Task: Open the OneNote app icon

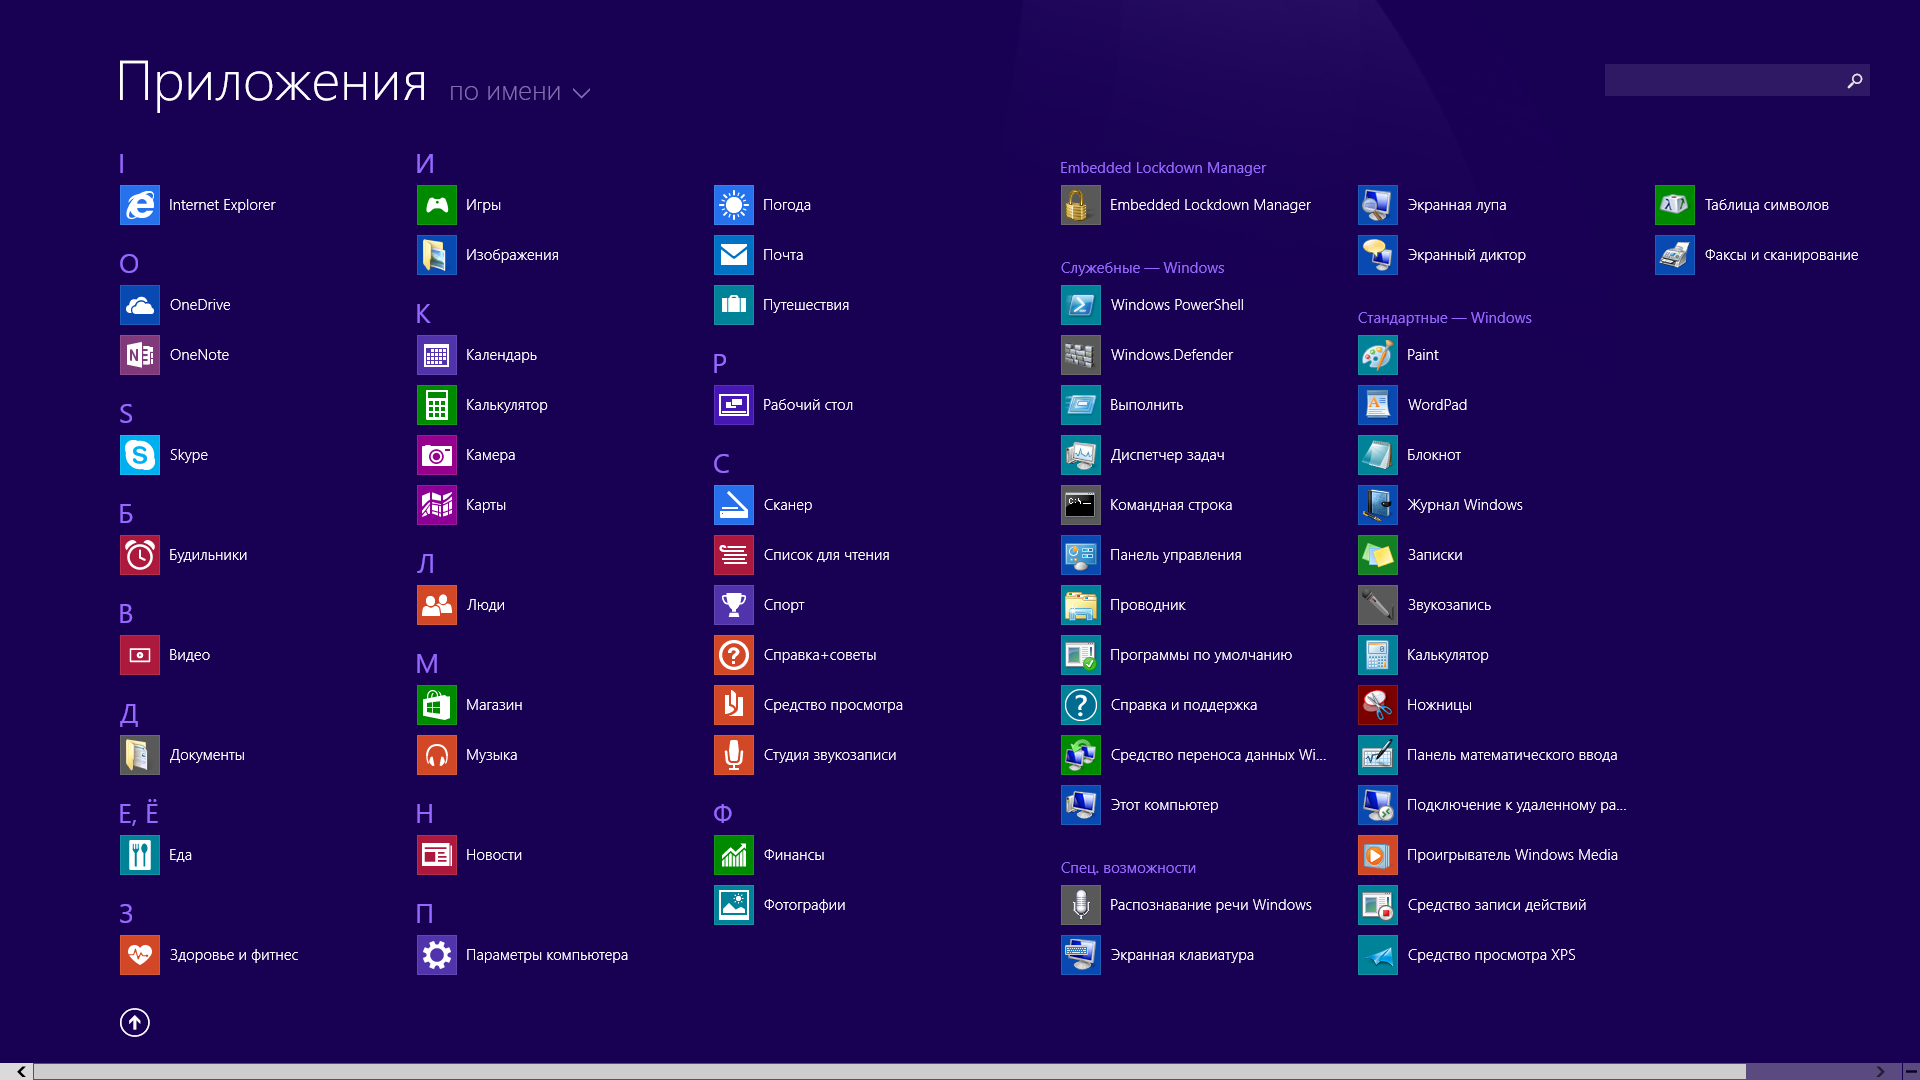Action: [x=140, y=355]
